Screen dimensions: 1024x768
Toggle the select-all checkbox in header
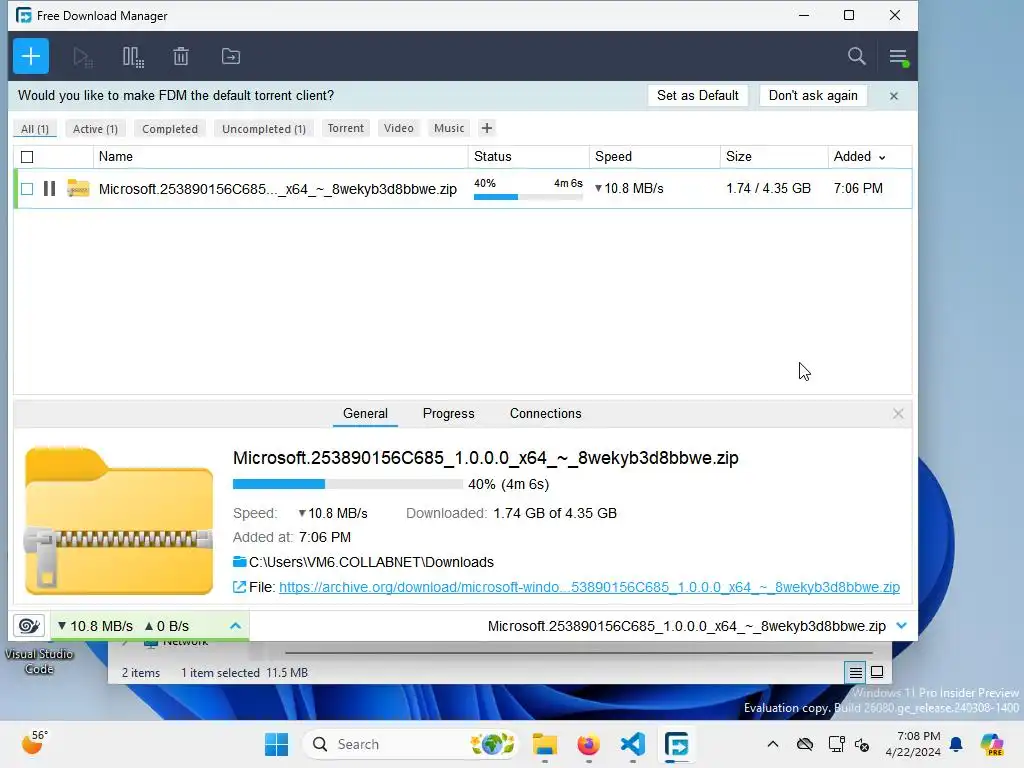(27, 157)
